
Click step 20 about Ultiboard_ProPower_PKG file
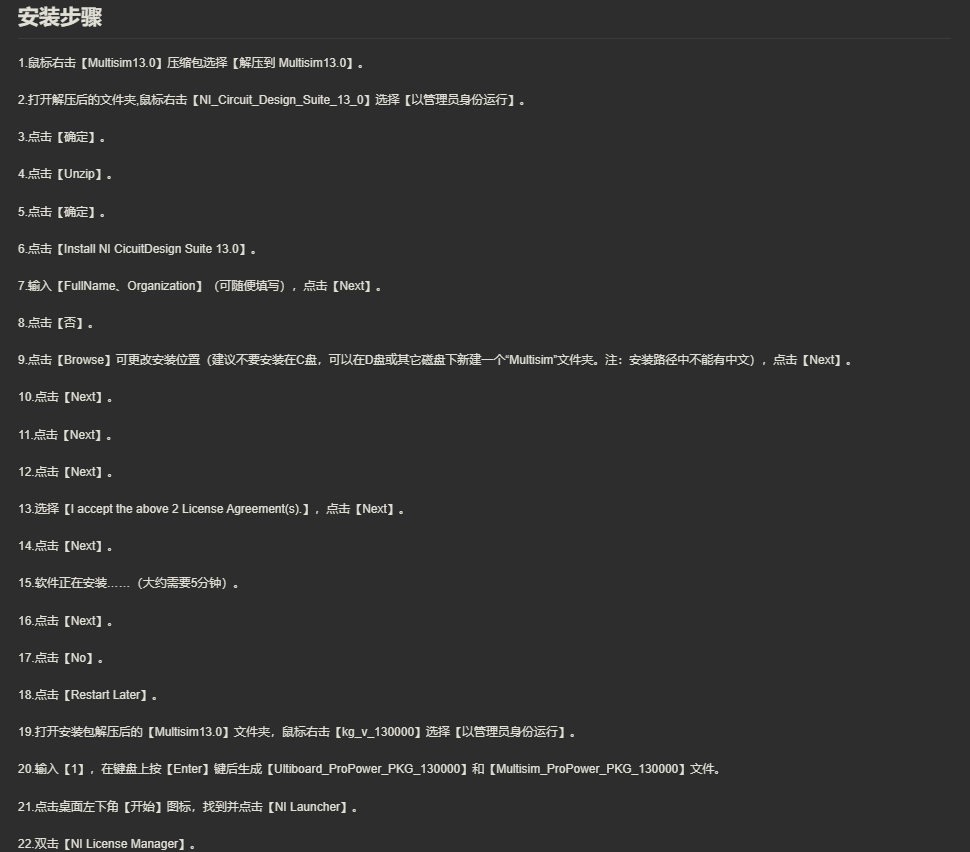369,770
